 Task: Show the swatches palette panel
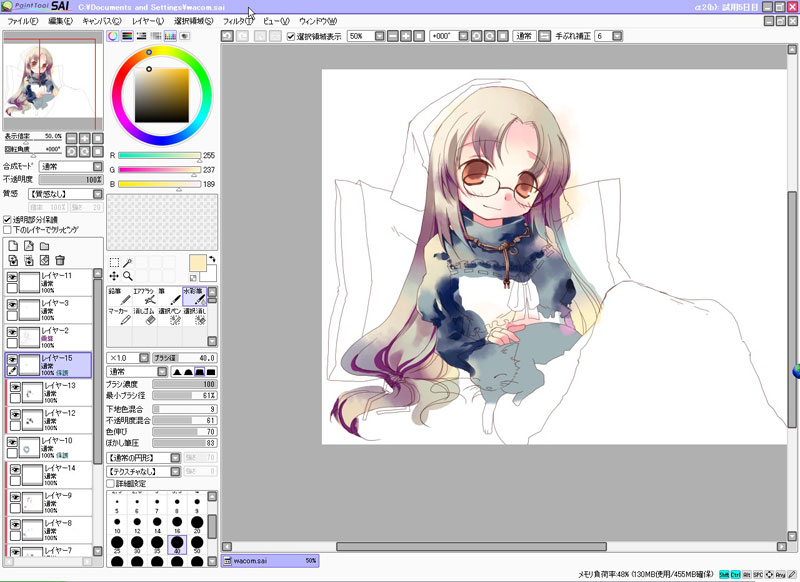coord(170,36)
